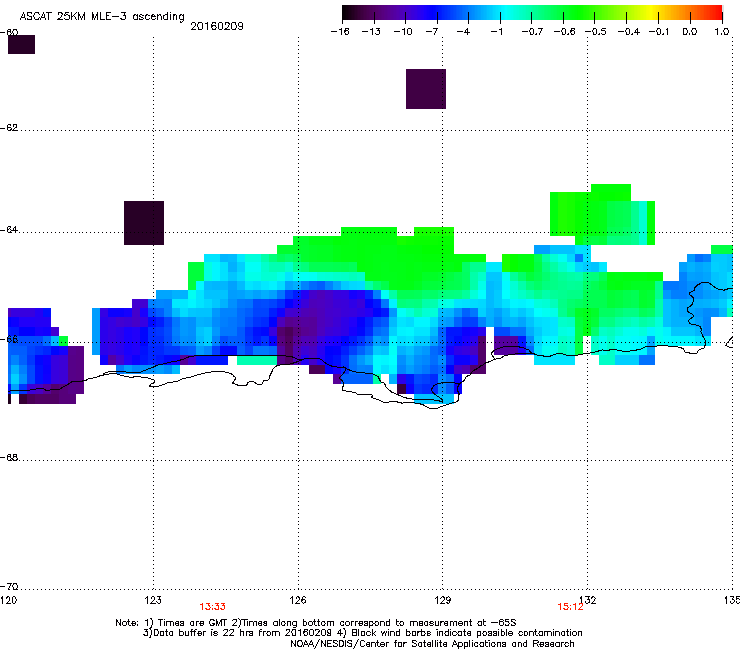The height and width of the screenshot is (650, 740).
Task: Click the latitude label -70
Action: pyautogui.click(x=9, y=587)
